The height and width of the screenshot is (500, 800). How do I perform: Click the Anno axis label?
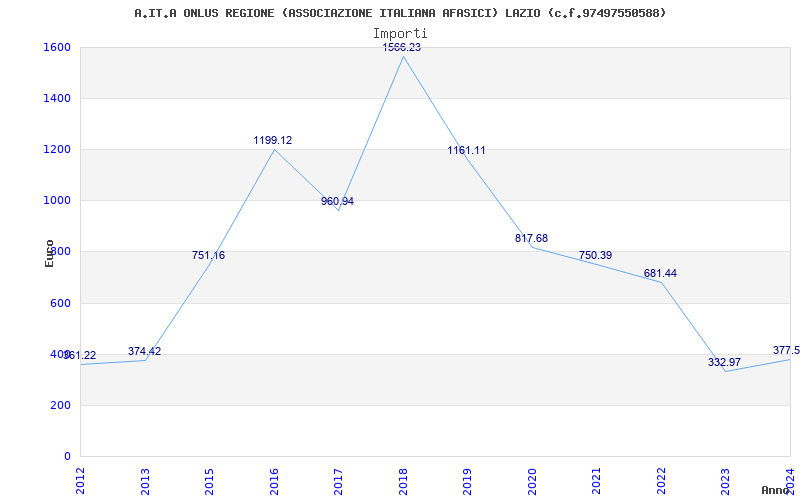coord(776,490)
